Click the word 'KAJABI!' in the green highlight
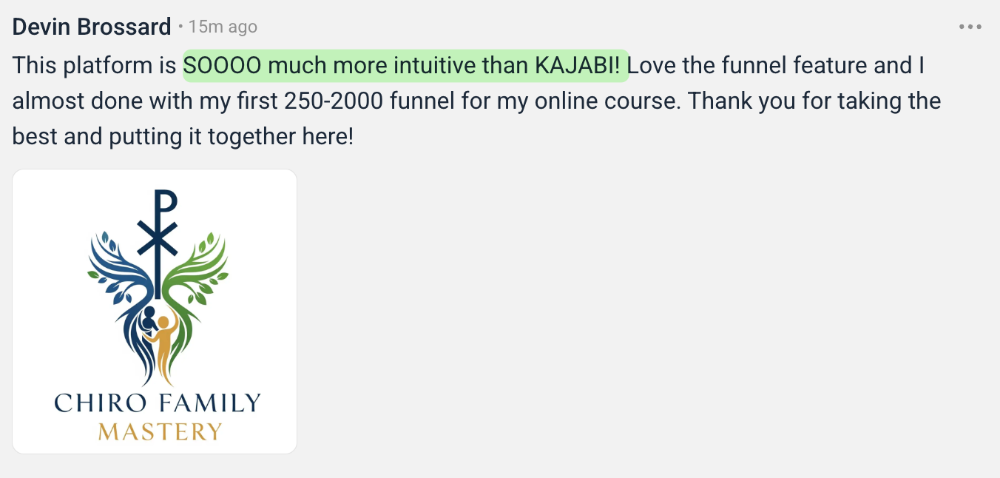1000x478 pixels. pos(578,66)
